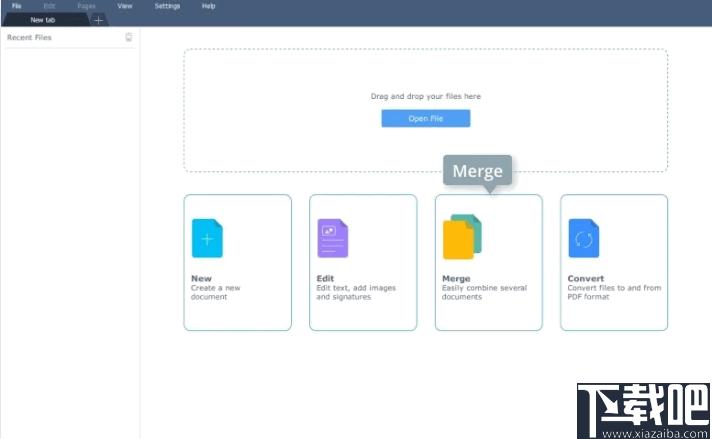
Task: Click the blue Convert document icon
Action: (583, 238)
